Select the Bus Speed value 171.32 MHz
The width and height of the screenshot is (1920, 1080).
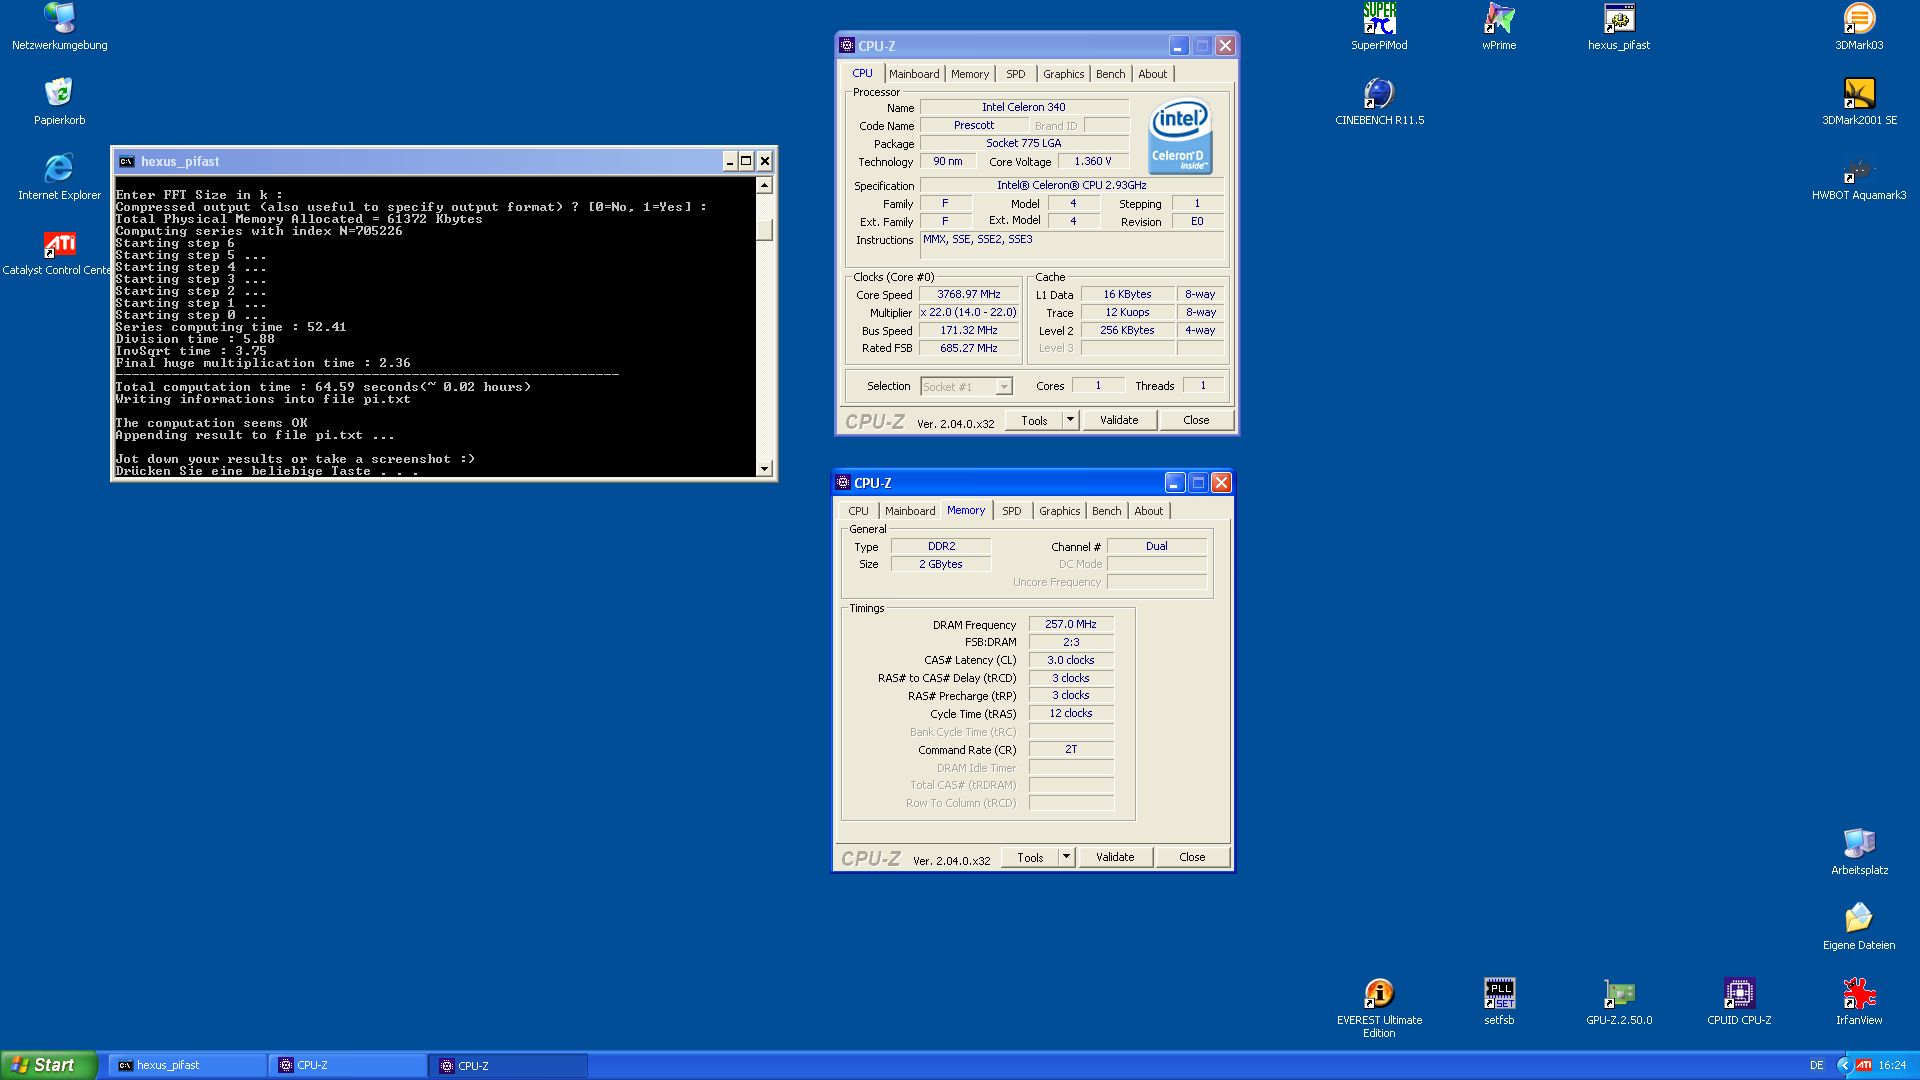[968, 330]
